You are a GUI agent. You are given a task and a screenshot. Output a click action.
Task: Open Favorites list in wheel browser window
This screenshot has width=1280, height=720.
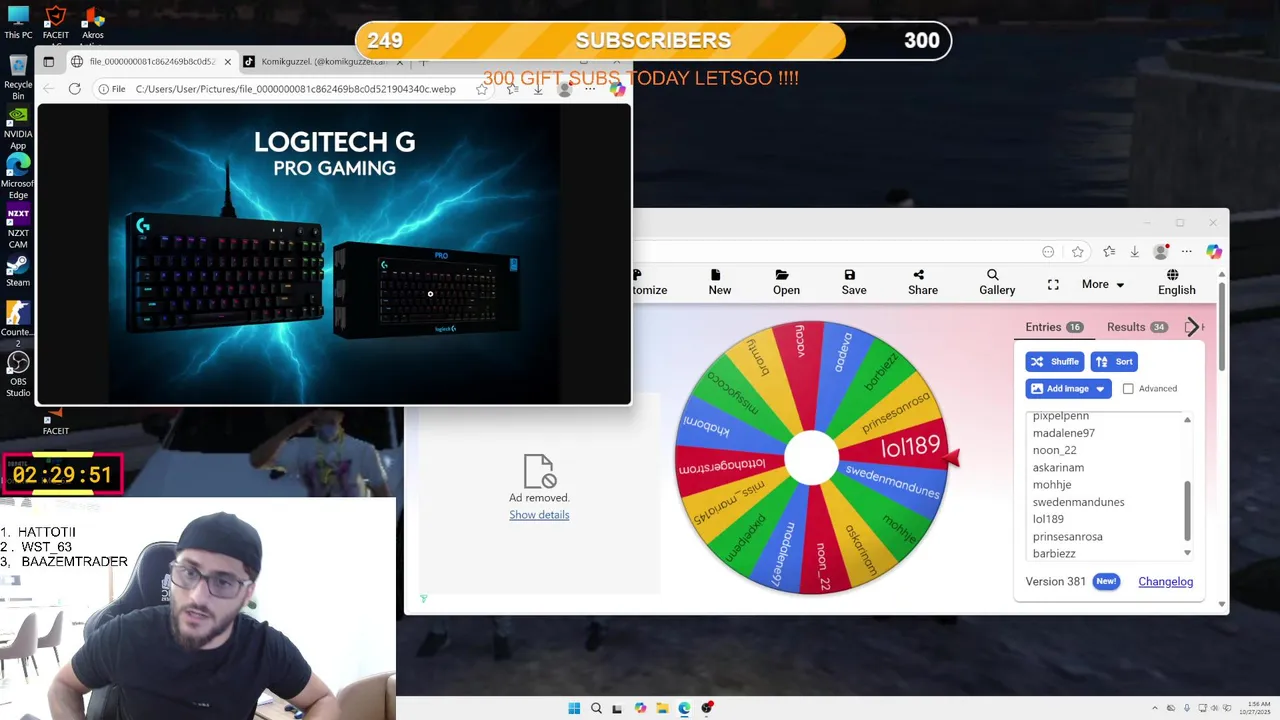tap(1108, 252)
